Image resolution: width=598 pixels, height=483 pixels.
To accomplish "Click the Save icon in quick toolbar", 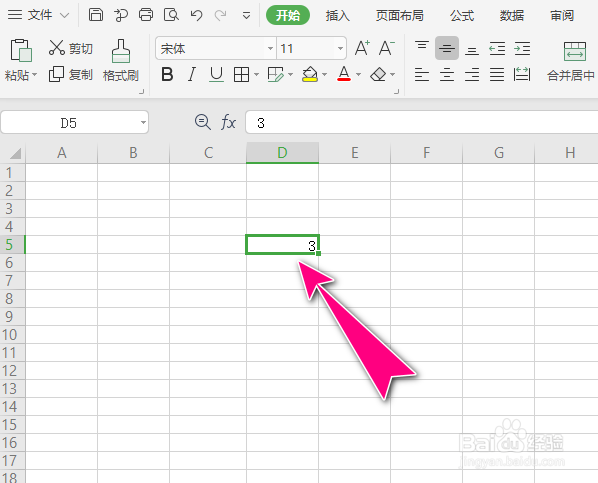I will [x=96, y=15].
